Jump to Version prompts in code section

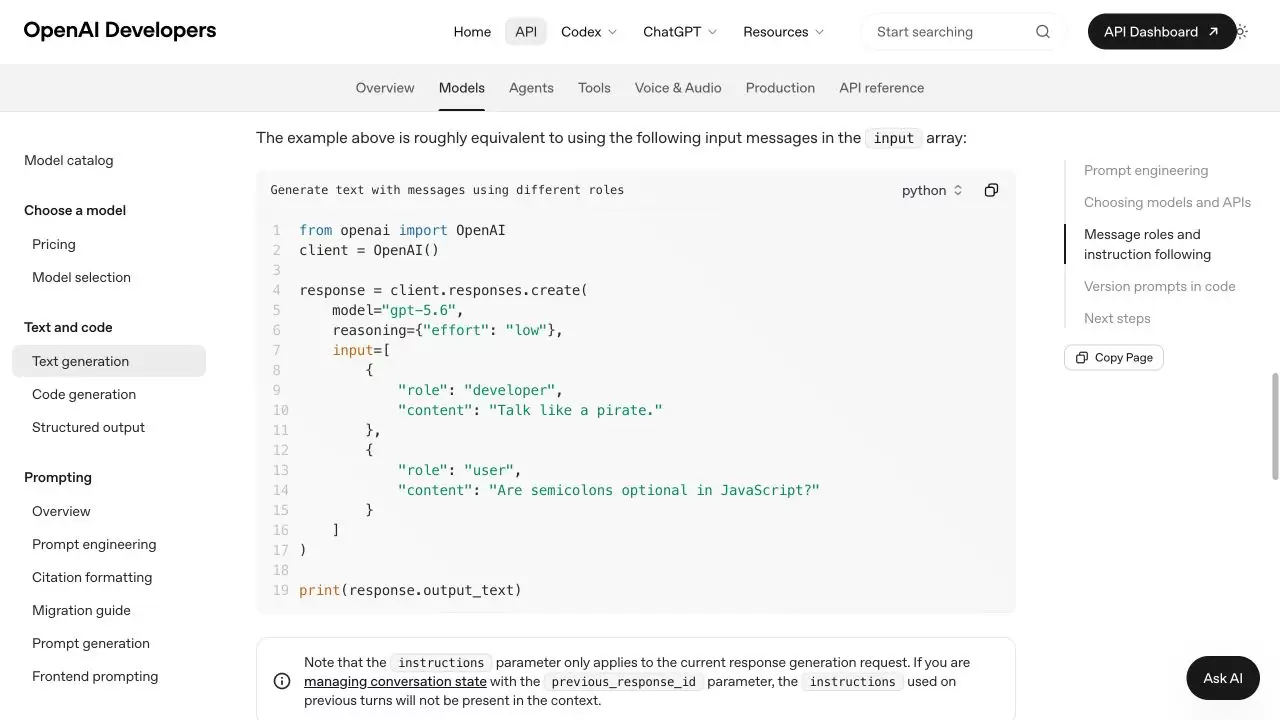point(1160,287)
